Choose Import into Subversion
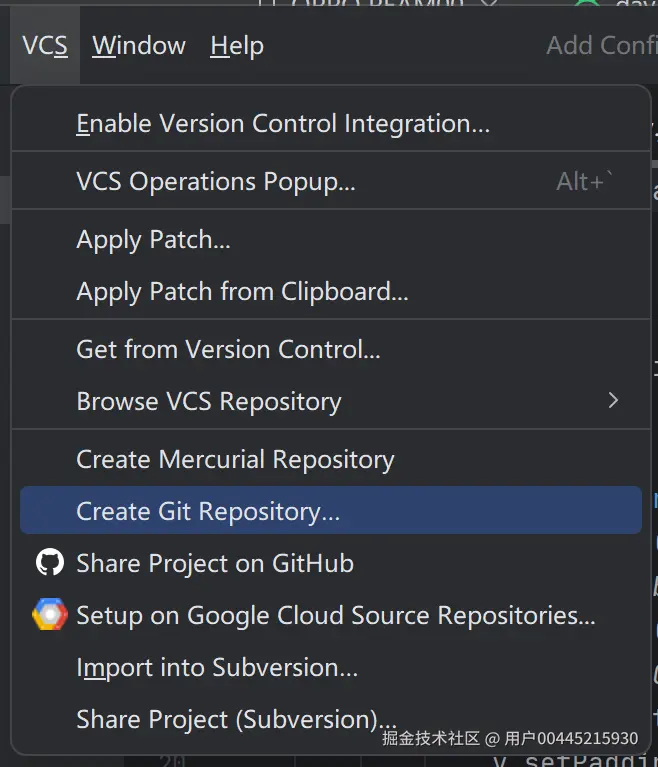Viewport: 658px width, 767px height. 217,668
